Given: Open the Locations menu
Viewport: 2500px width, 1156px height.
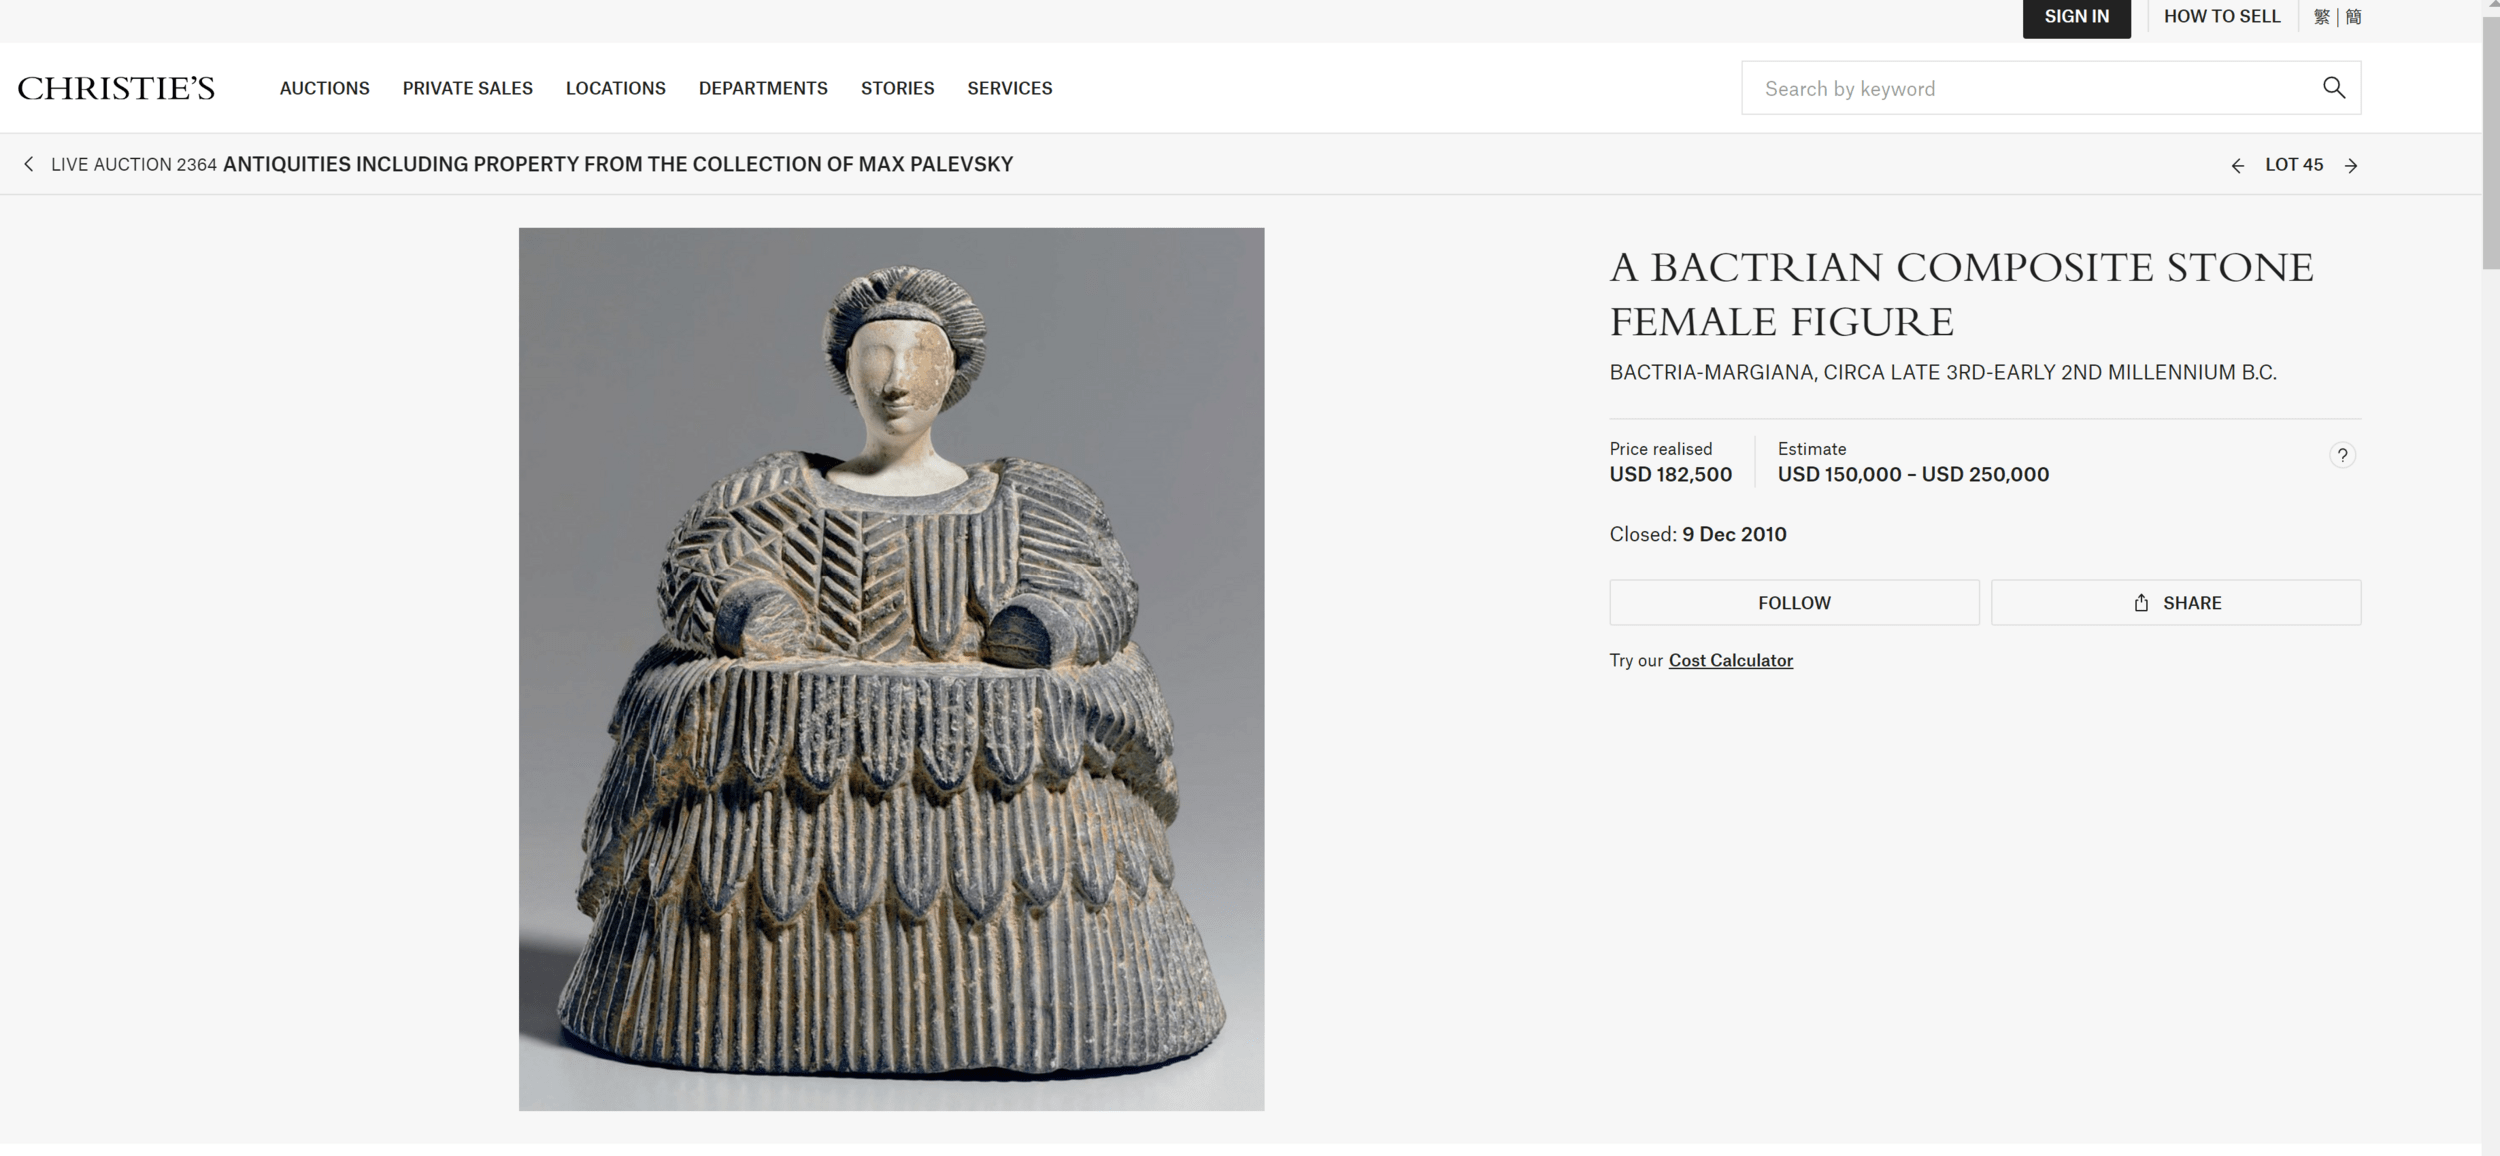Looking at the screenshot, I should (616, 88).
